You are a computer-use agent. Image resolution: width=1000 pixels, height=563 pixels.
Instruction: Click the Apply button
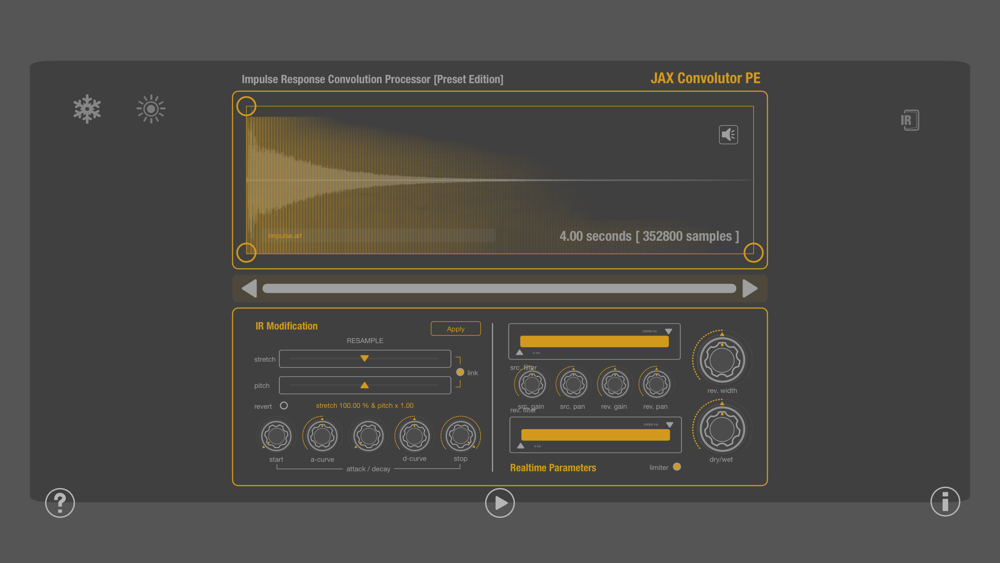pos(455,329)
